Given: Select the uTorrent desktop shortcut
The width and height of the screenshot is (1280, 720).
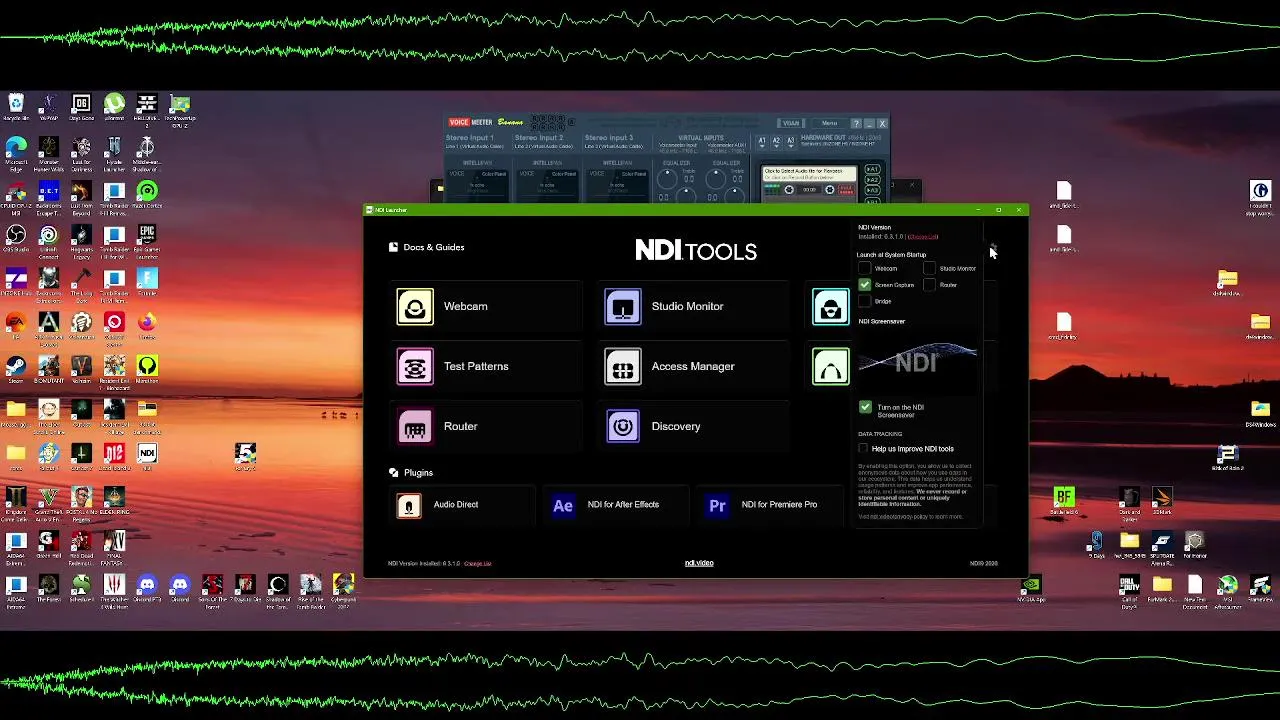Looking at the screenshot, I should [x=114, y=108].
